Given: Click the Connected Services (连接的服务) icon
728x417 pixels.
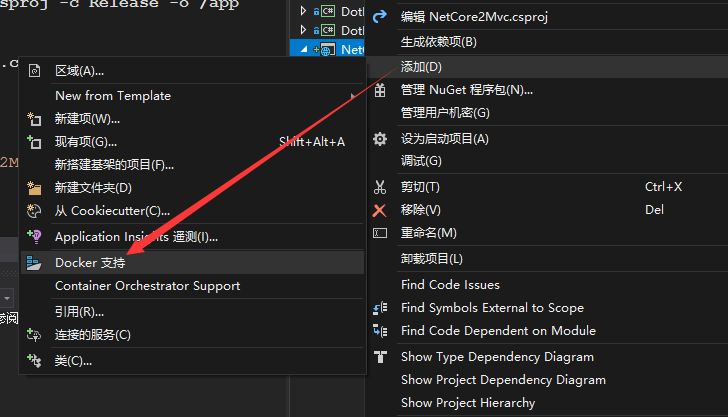Looking at the screenshot, I should 34,335.
